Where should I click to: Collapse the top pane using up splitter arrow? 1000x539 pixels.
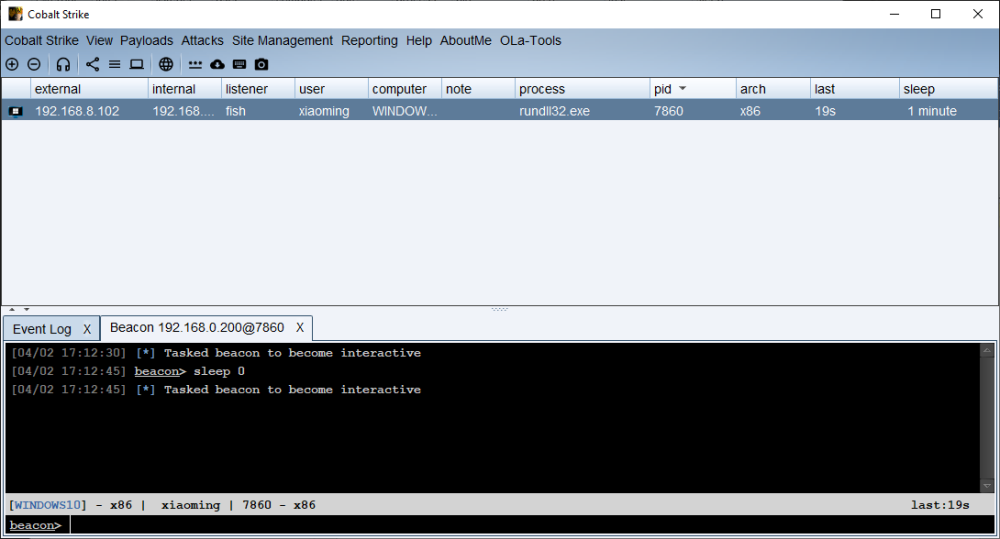tap(11, 309)
